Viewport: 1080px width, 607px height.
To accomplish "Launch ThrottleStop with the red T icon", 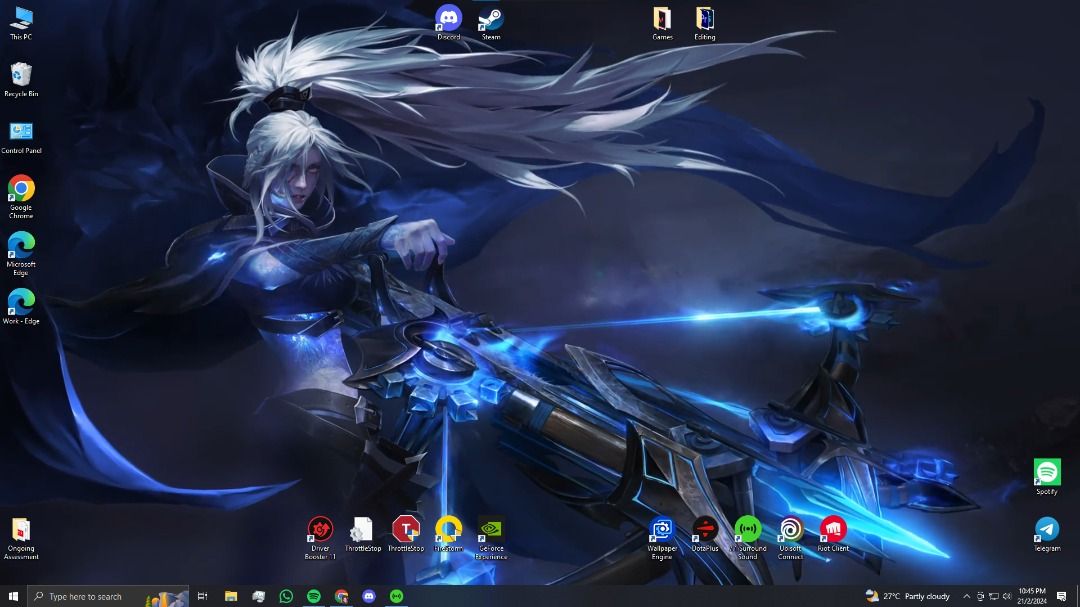I will click(x=406, y=534).
